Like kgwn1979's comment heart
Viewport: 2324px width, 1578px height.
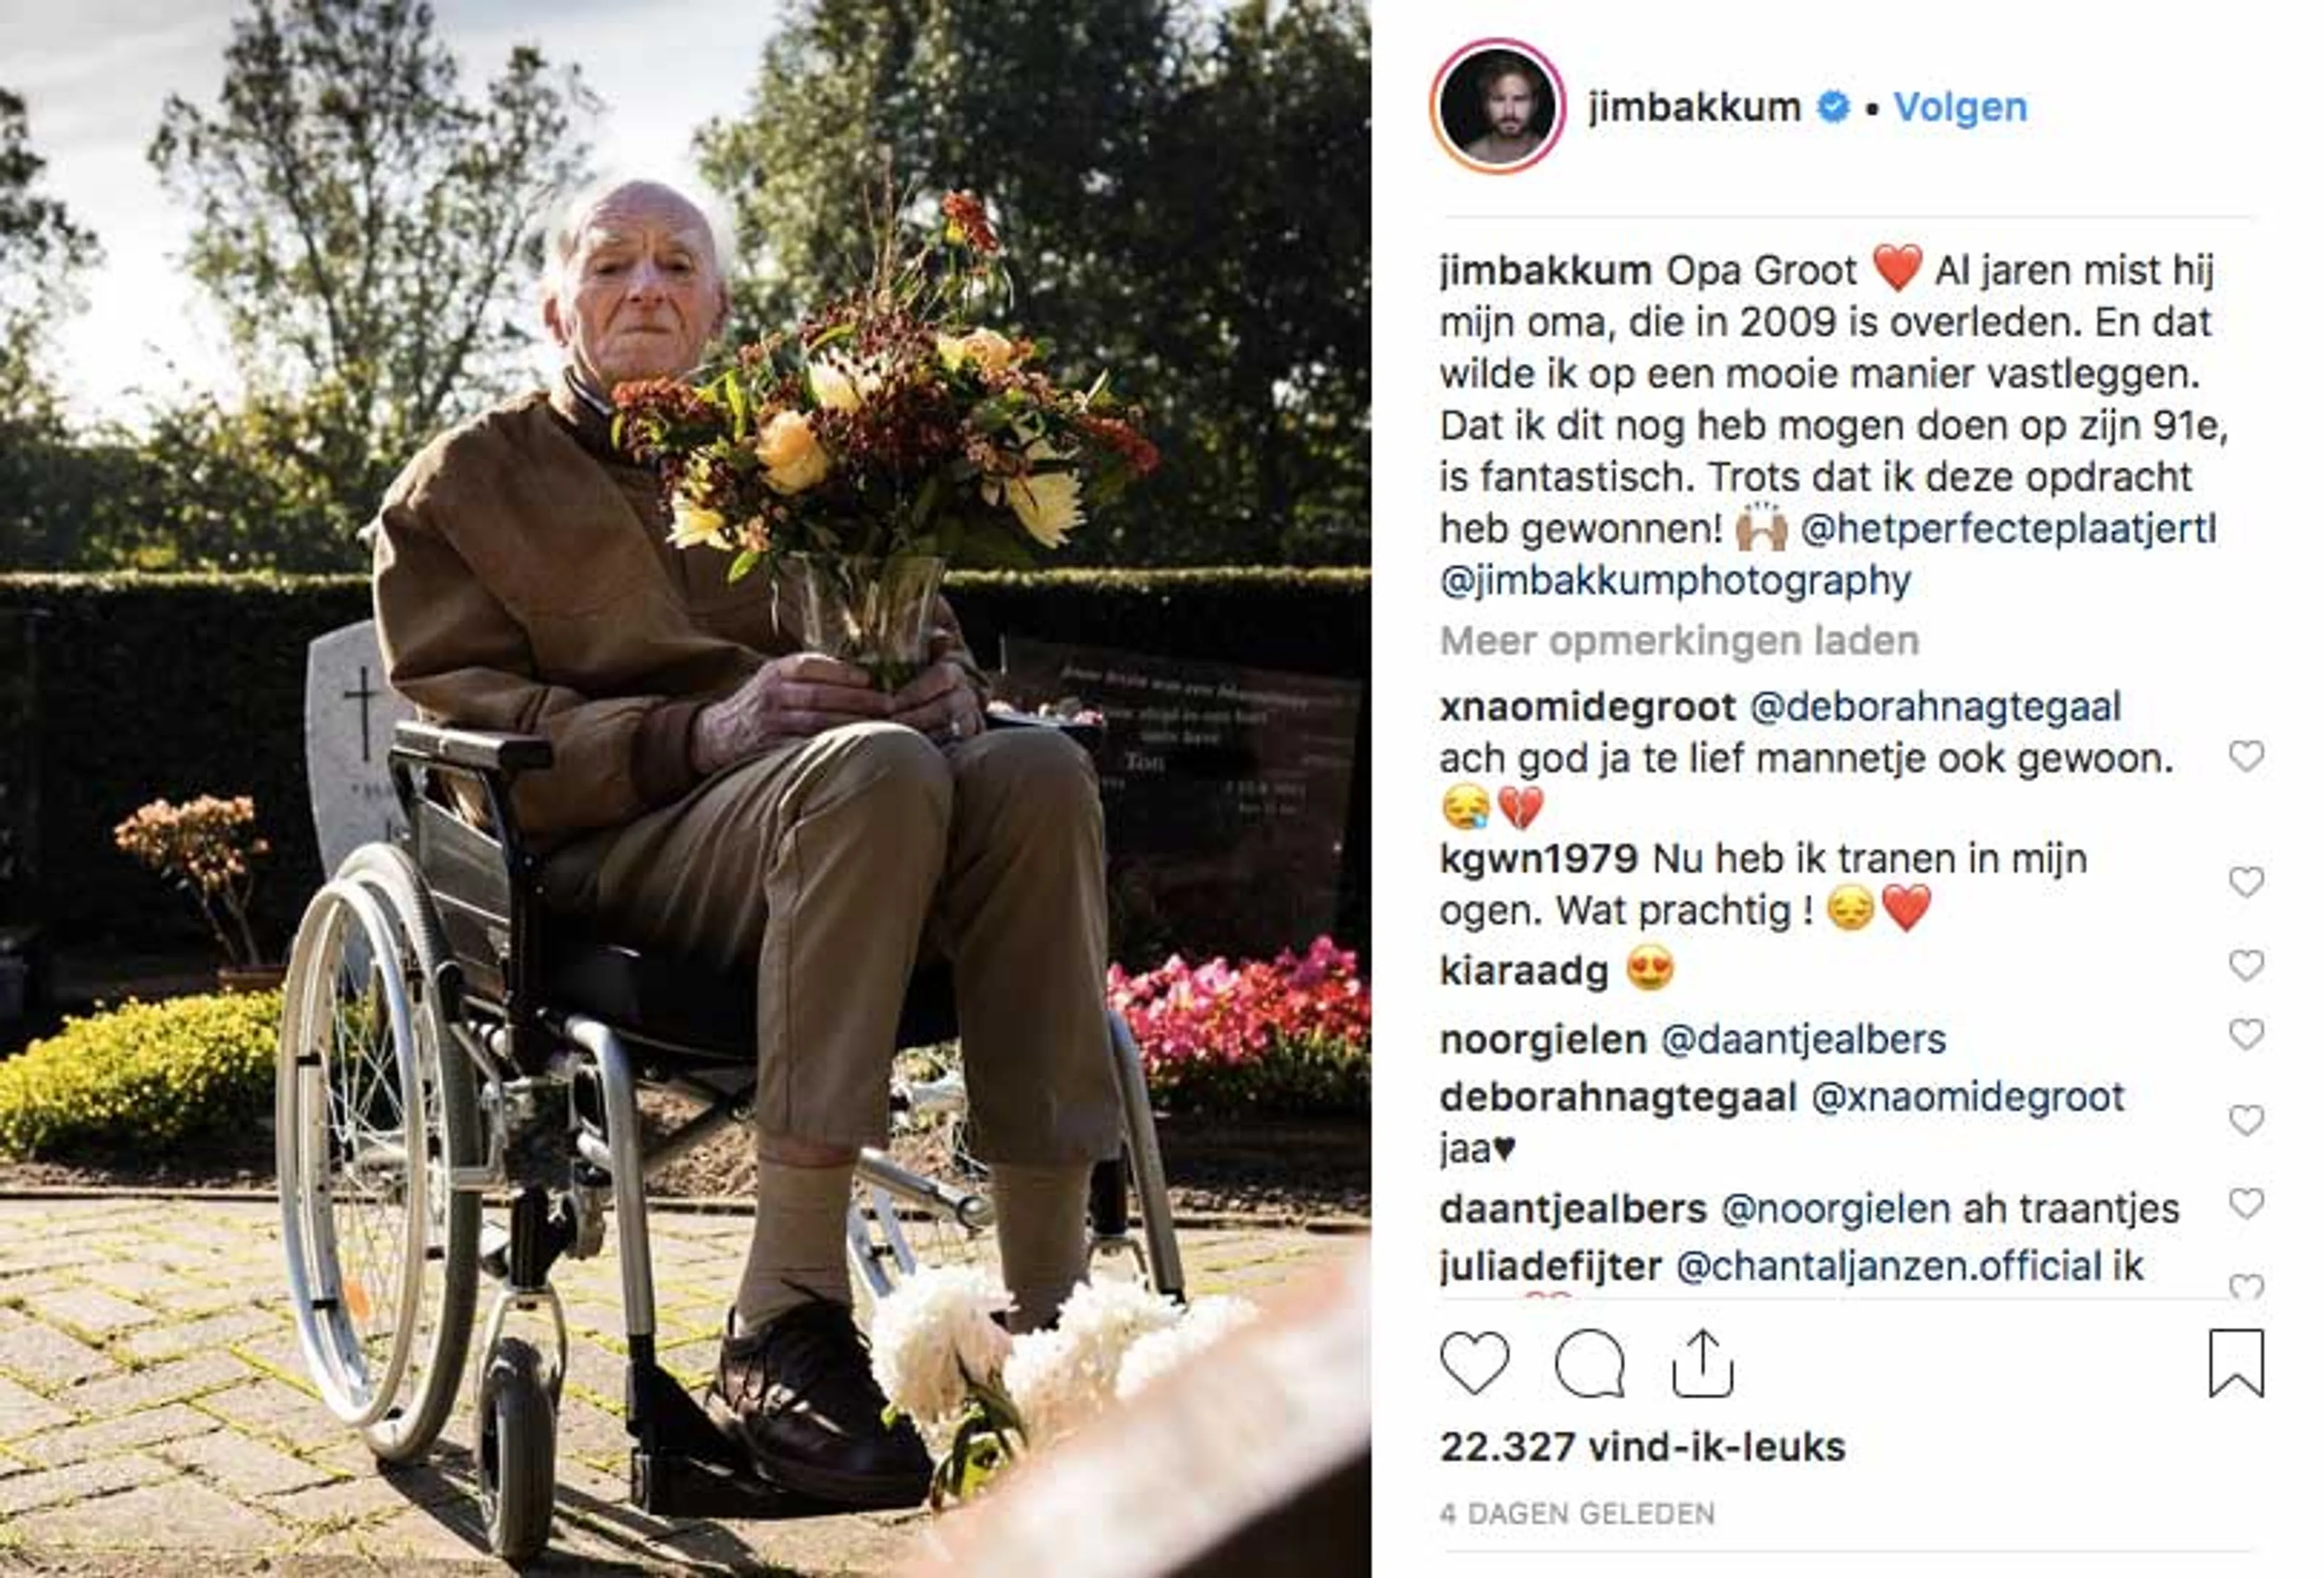point(2246,882)
